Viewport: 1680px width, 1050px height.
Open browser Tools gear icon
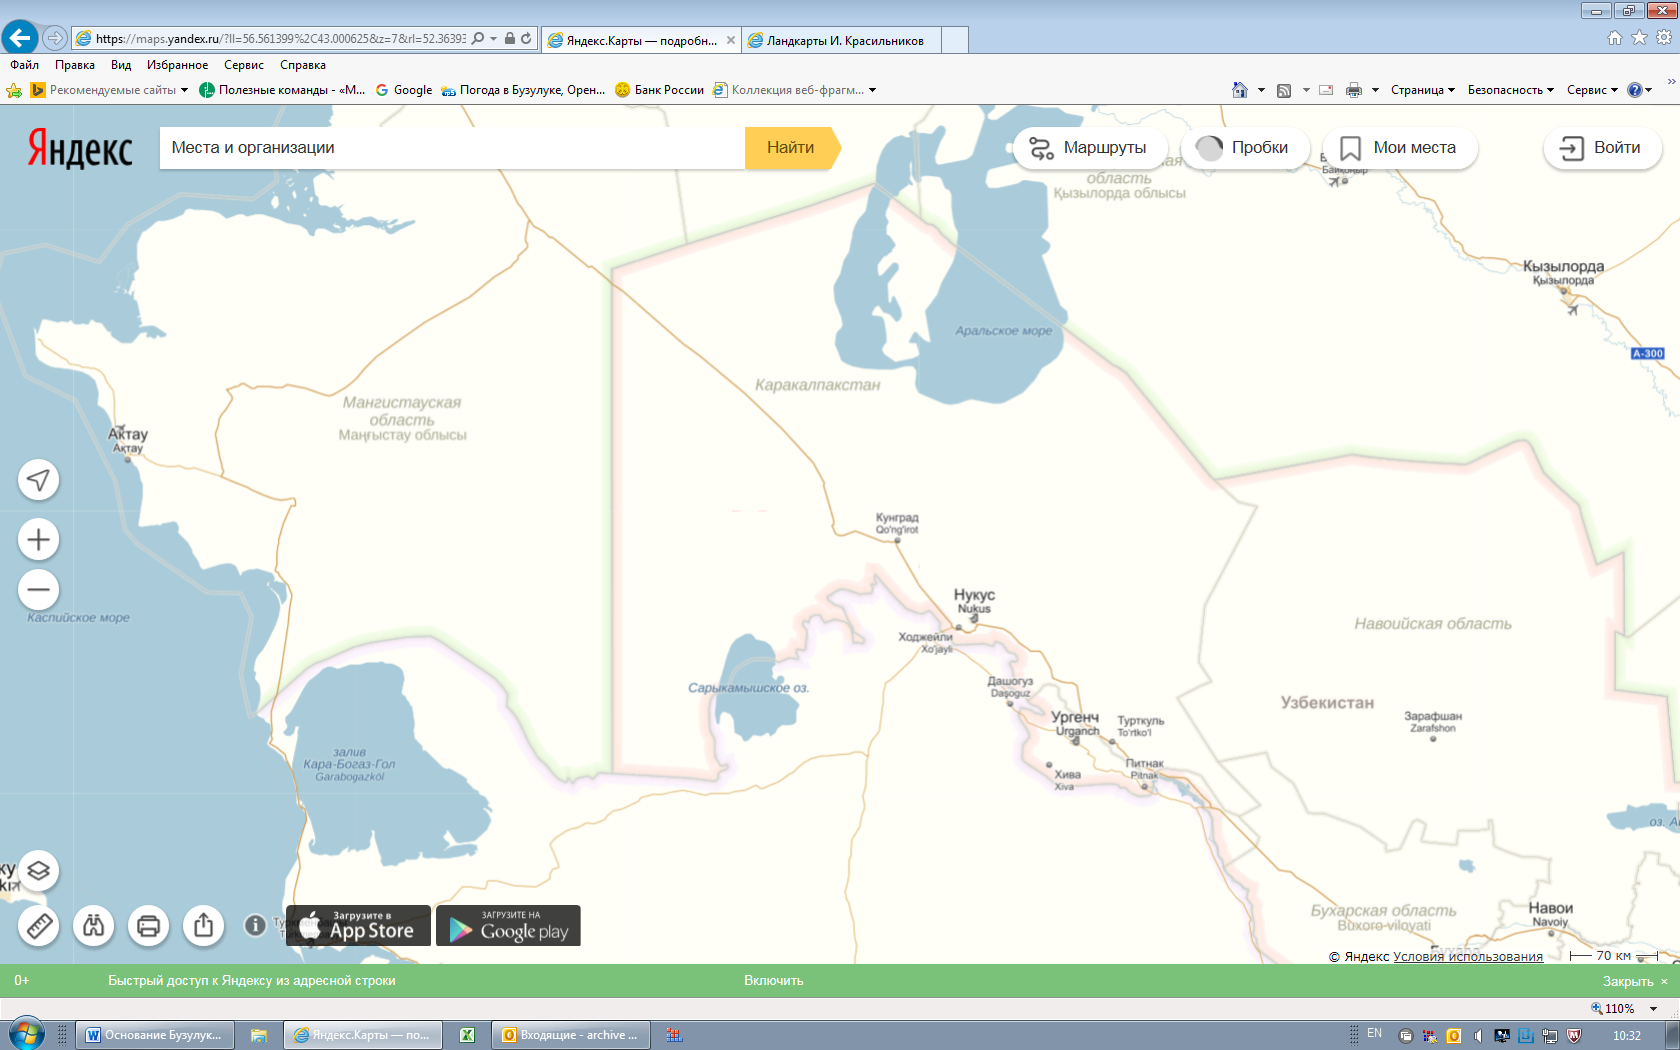[1664, 38]
